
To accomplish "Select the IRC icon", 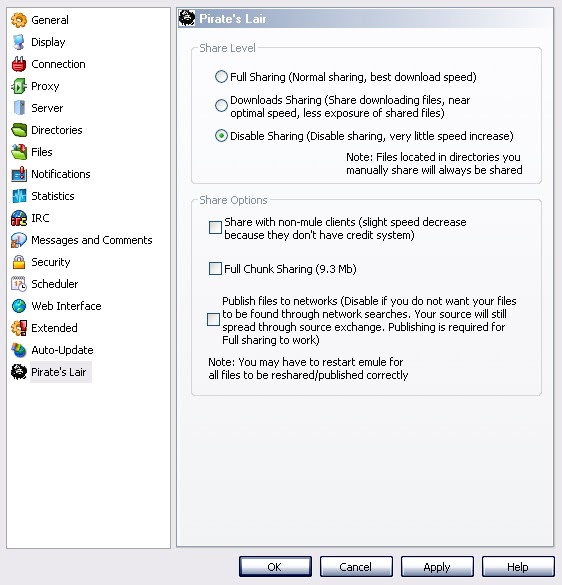I will (x=19, y=218).
